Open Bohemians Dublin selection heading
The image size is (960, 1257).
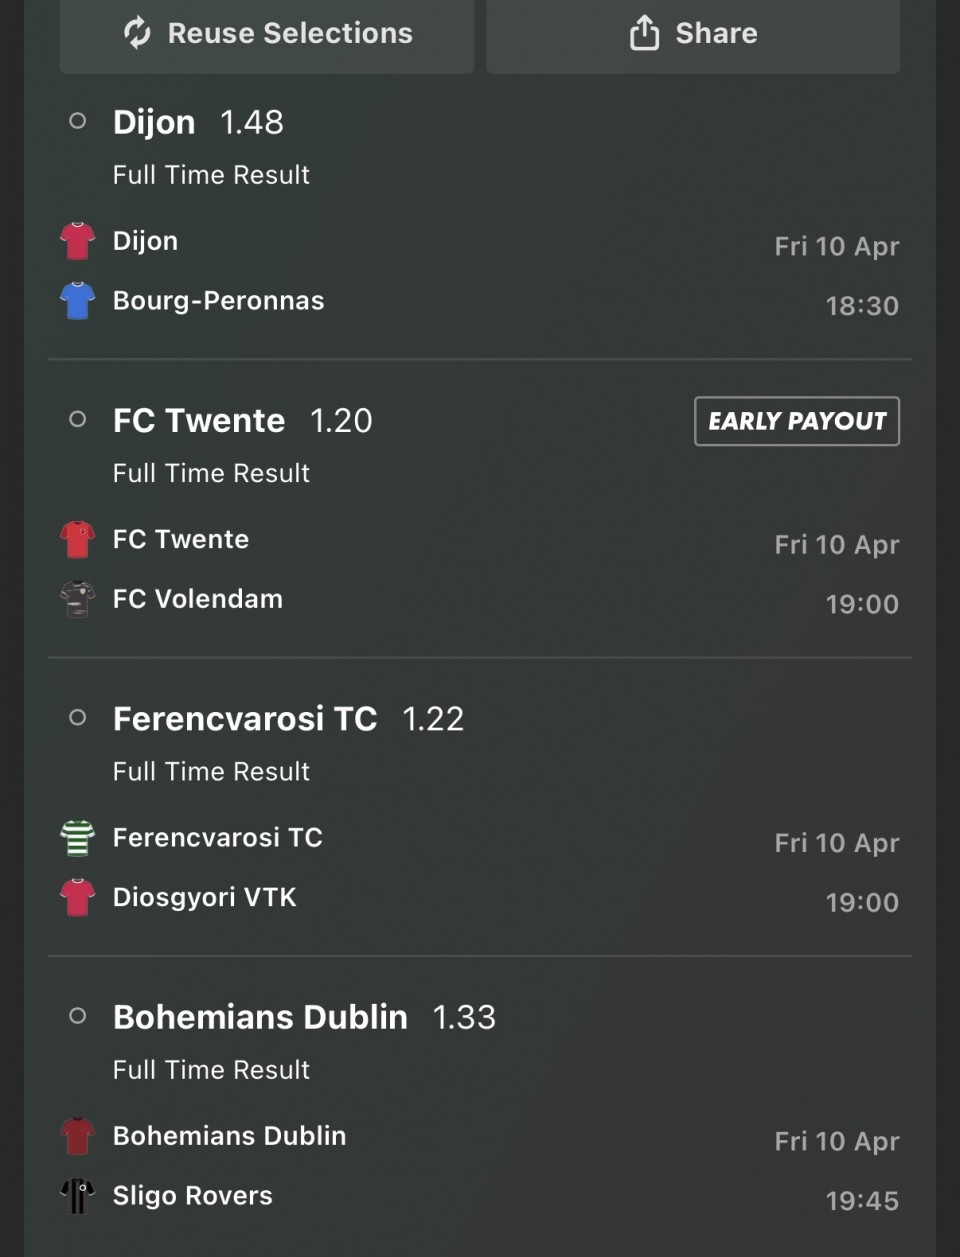click(260, 1017)
